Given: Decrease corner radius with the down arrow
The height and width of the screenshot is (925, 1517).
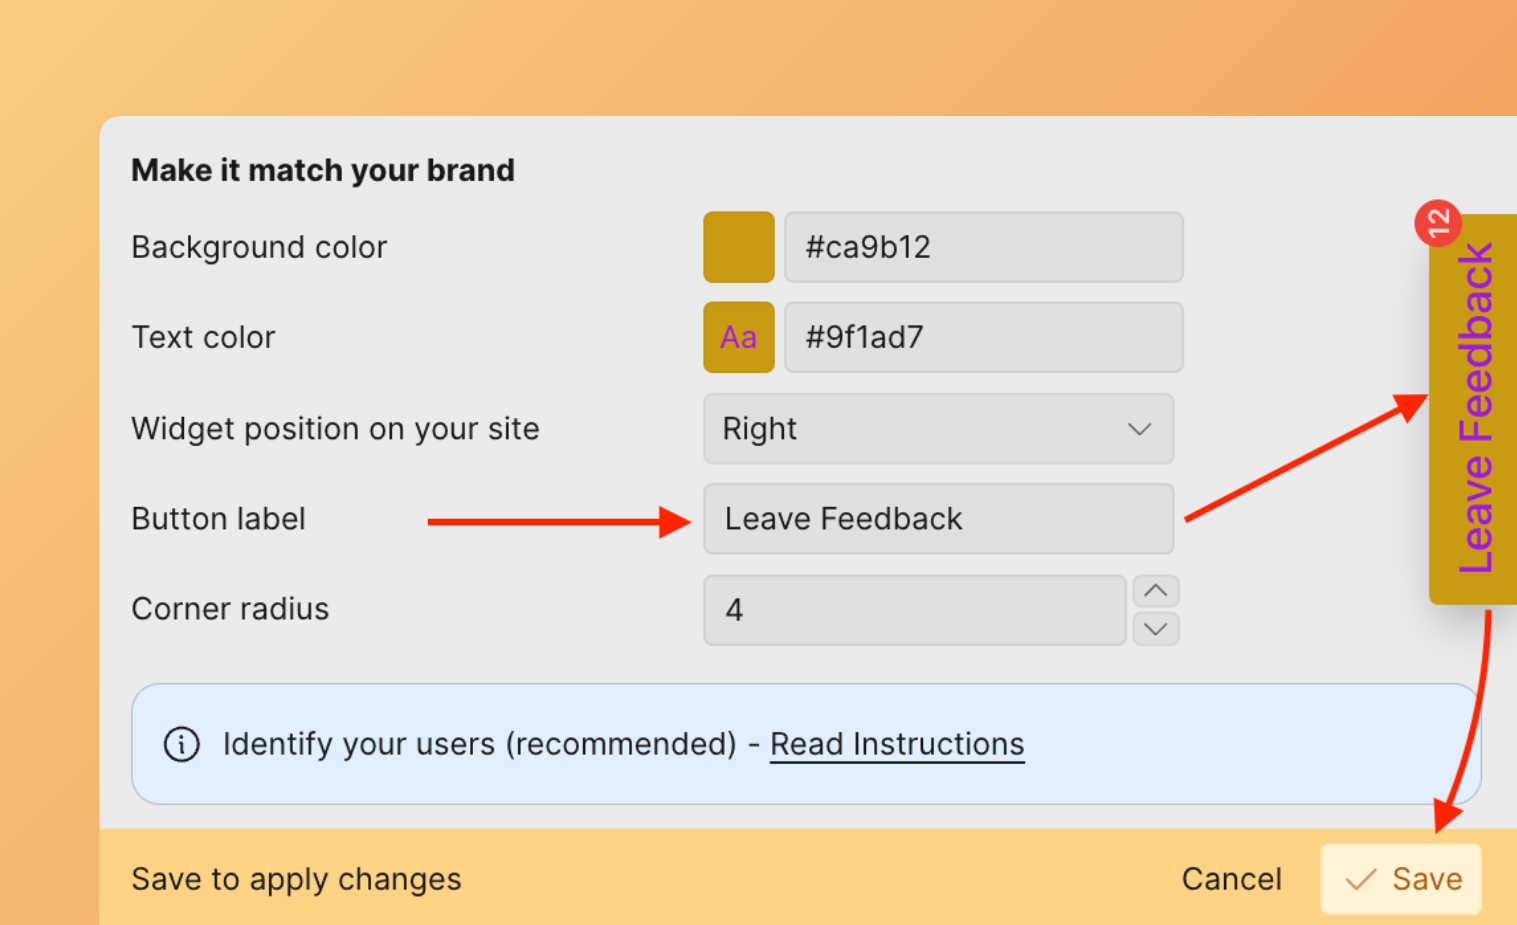Looking at the screenshot, I should point(1155,629).
